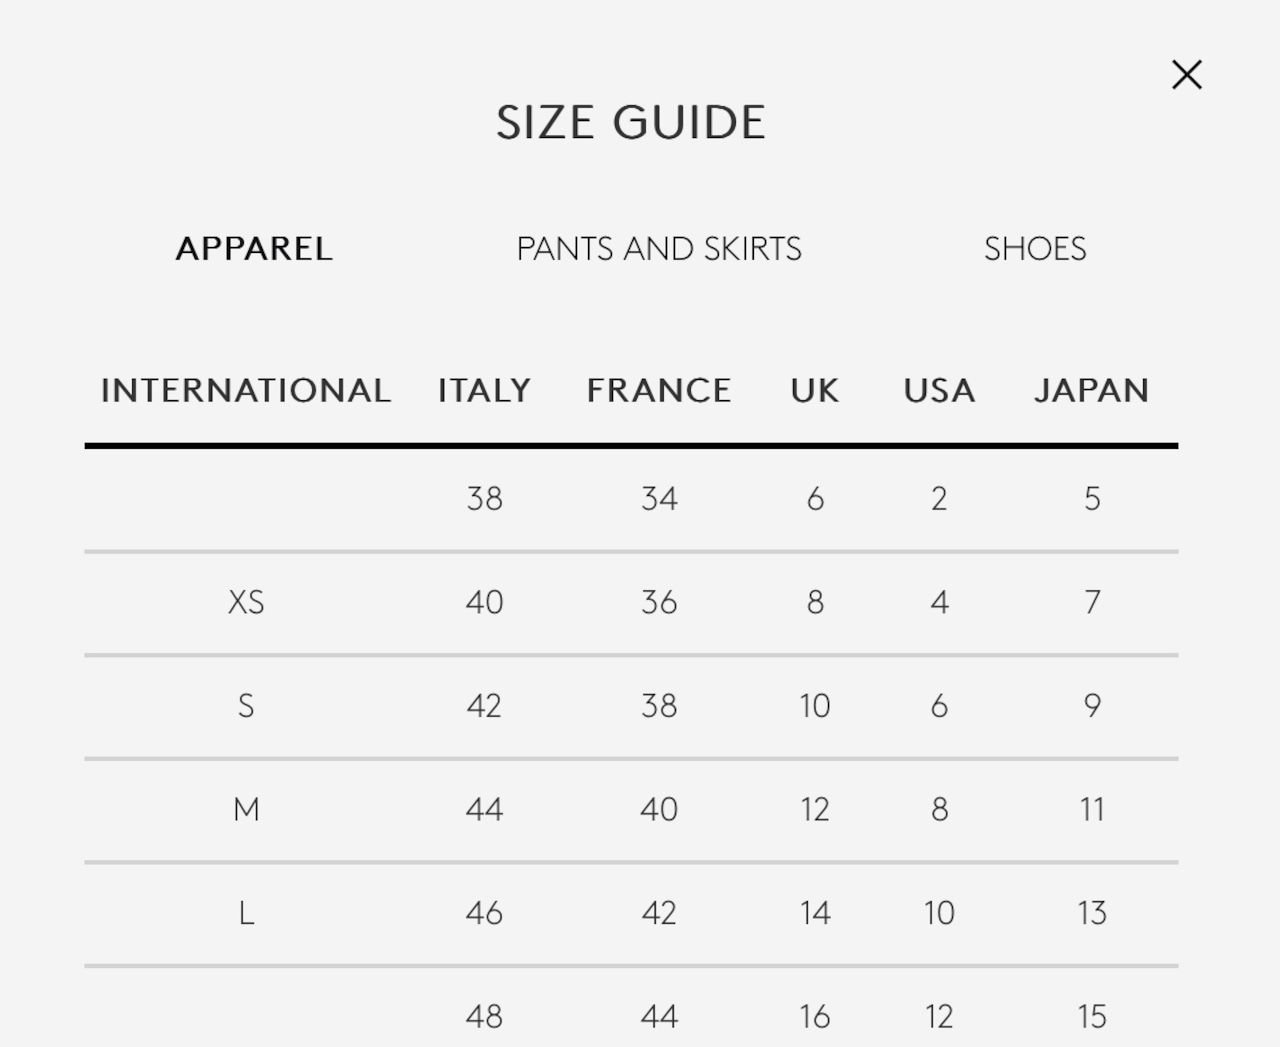Click Japan size 15 cell
The image size is (1280, 1047).
click(1092, 1017)
